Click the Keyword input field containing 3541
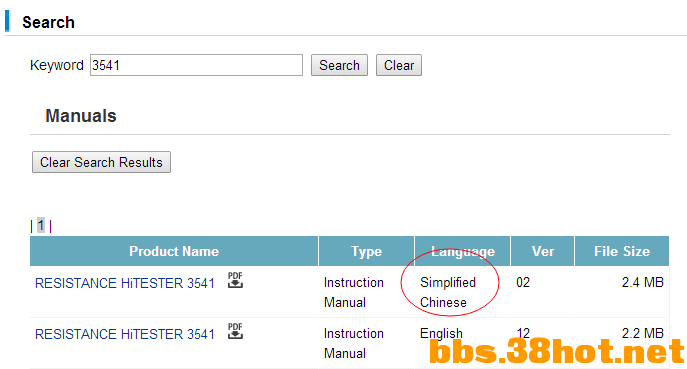 click(196, 65)
